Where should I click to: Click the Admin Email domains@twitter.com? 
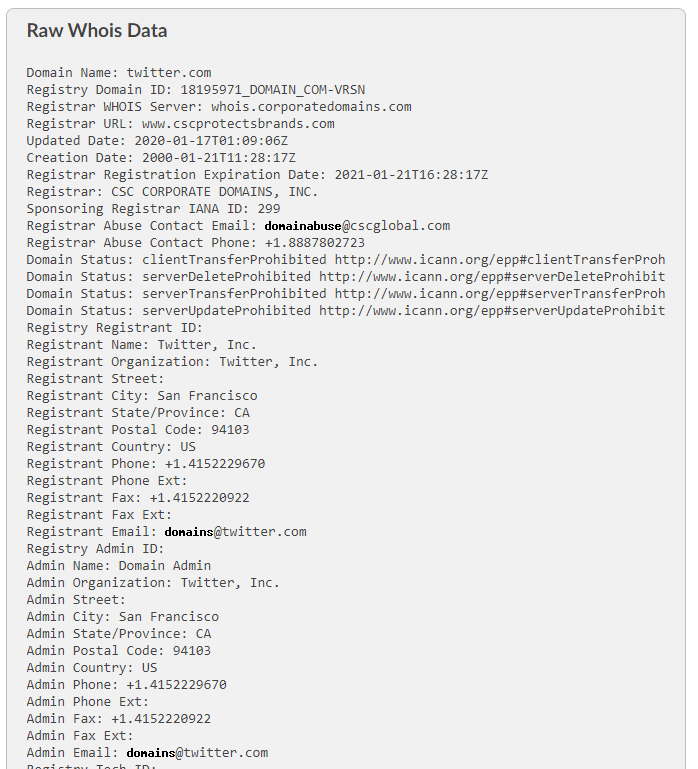pyautogui.click(x=197, y=753)
